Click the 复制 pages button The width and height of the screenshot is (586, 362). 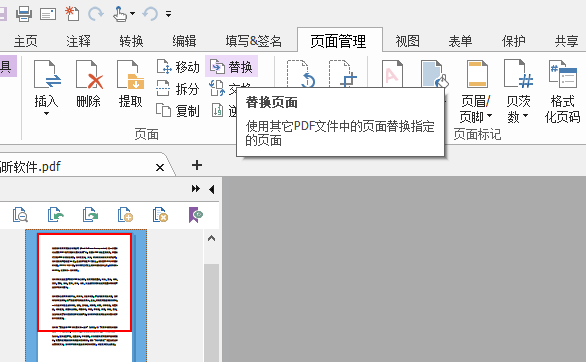tap(178, 111)
